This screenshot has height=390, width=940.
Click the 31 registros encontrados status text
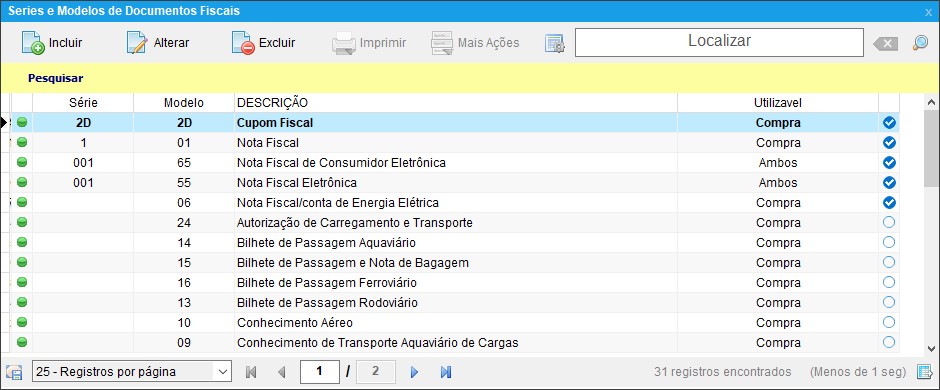coord(722,371)
